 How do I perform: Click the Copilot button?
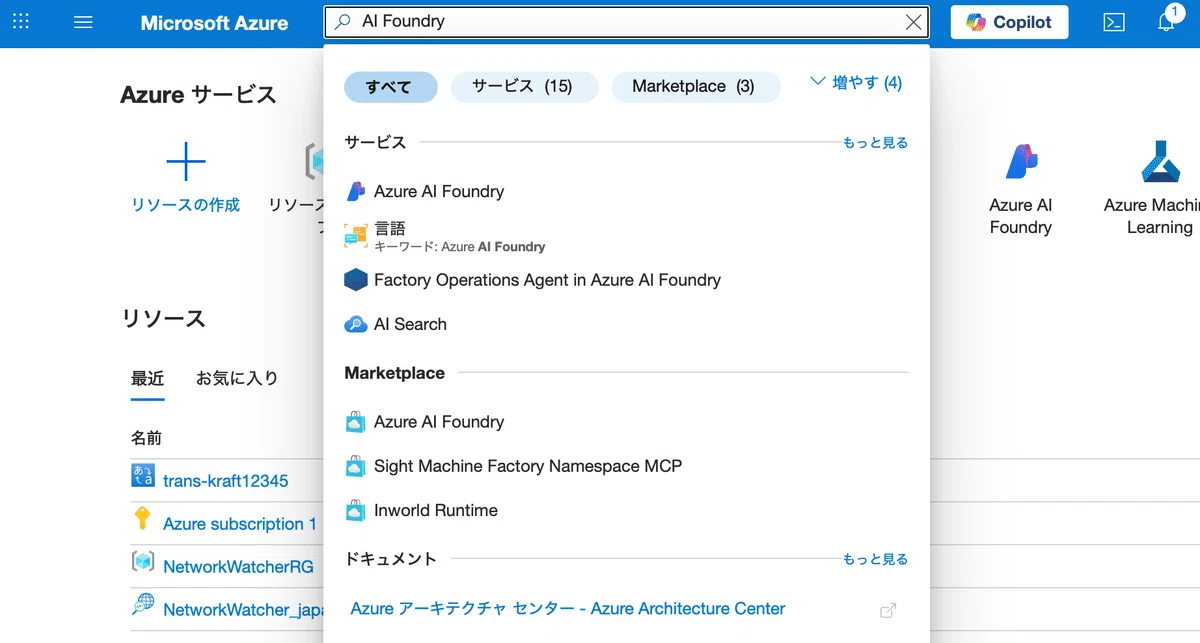pos(1009,22)
